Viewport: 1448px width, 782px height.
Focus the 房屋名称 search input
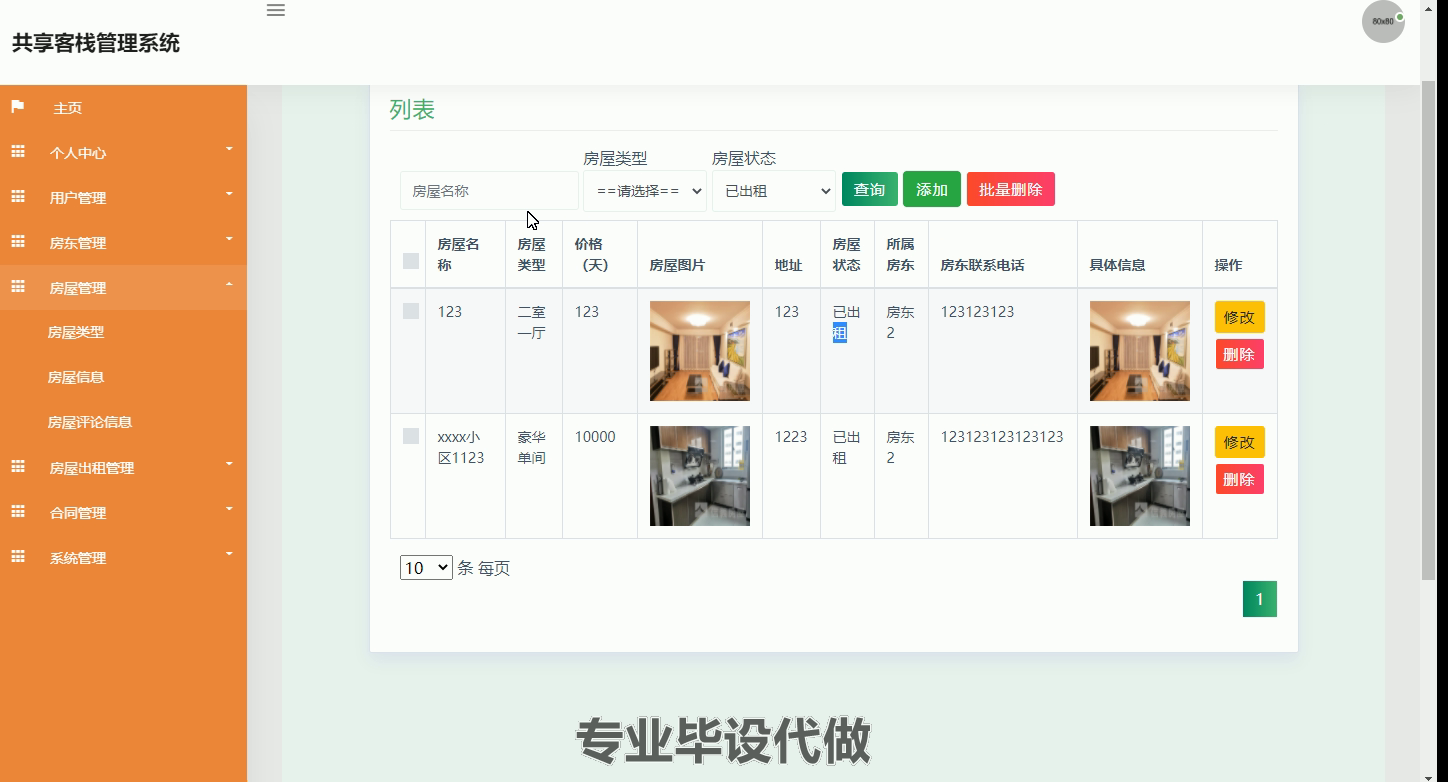pyautogui.click(x=490, y=191)
